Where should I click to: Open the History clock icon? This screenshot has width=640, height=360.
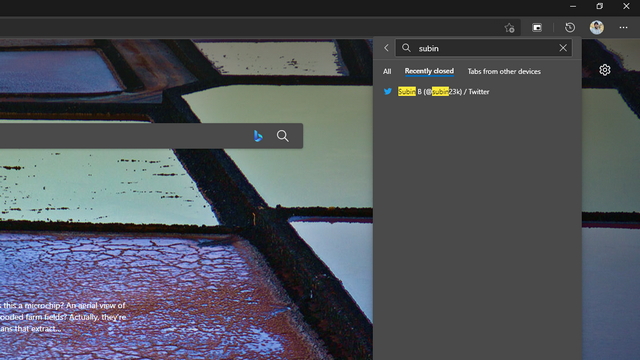pos(570,27)
